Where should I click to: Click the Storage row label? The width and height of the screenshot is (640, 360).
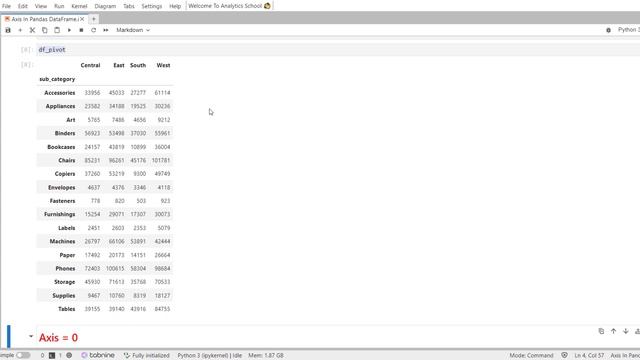(64, 282)
